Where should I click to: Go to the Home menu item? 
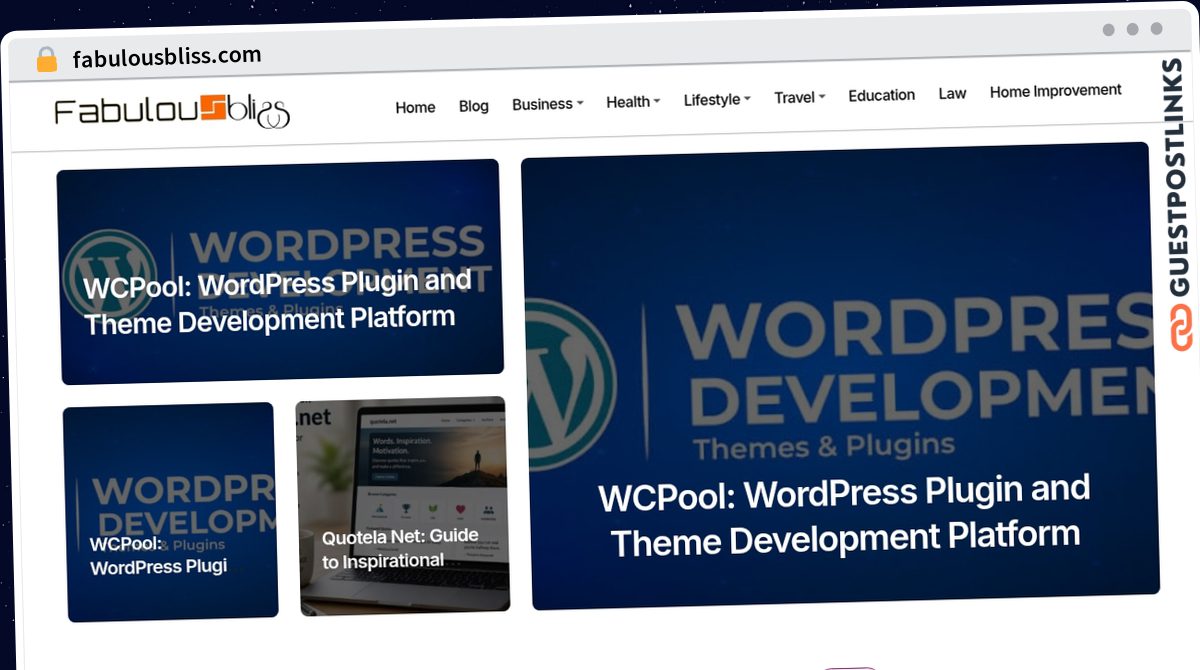(x=415, y=107)
